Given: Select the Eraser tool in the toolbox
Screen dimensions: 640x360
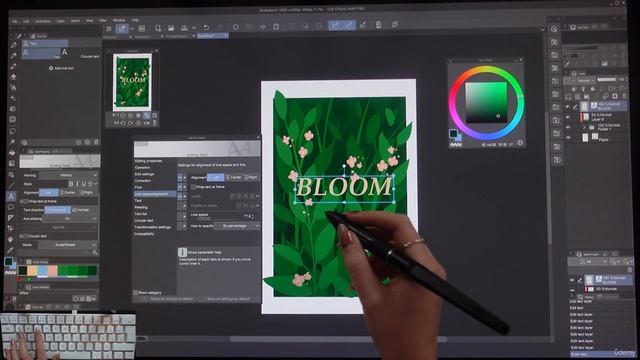Looking at the screenshot, I should pyautogui.click(x=13, y=77).
